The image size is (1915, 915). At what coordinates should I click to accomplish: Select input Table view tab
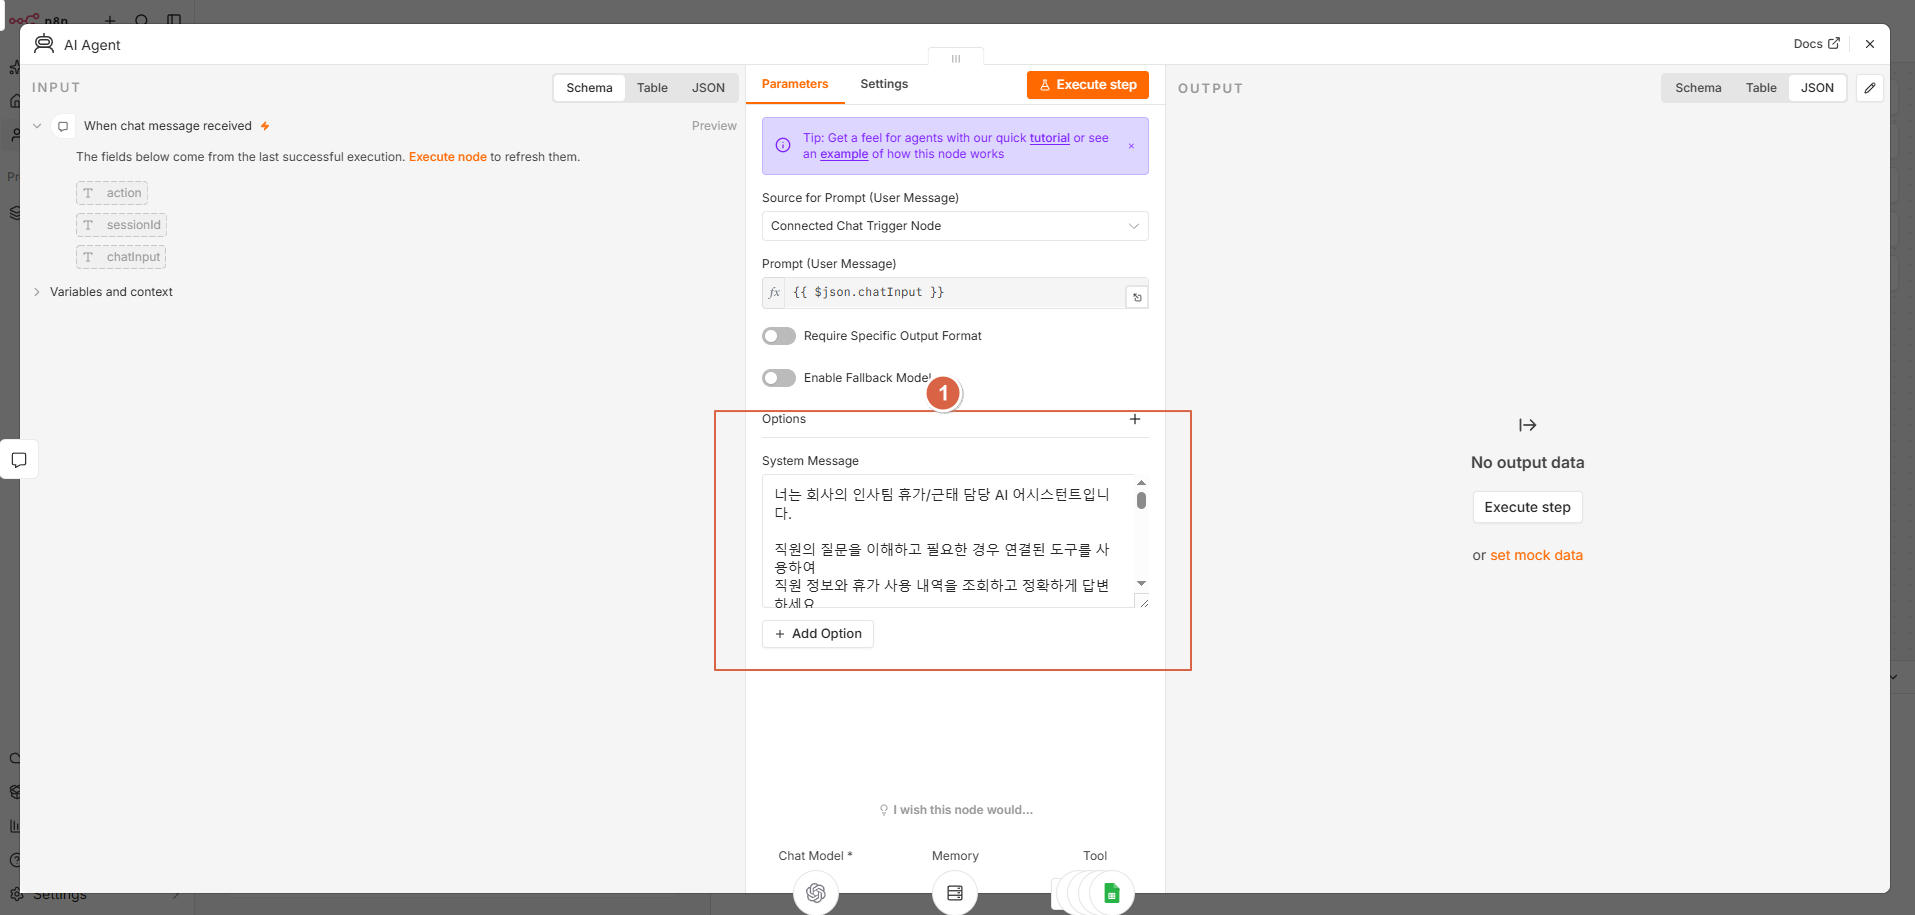coord(652,88)
